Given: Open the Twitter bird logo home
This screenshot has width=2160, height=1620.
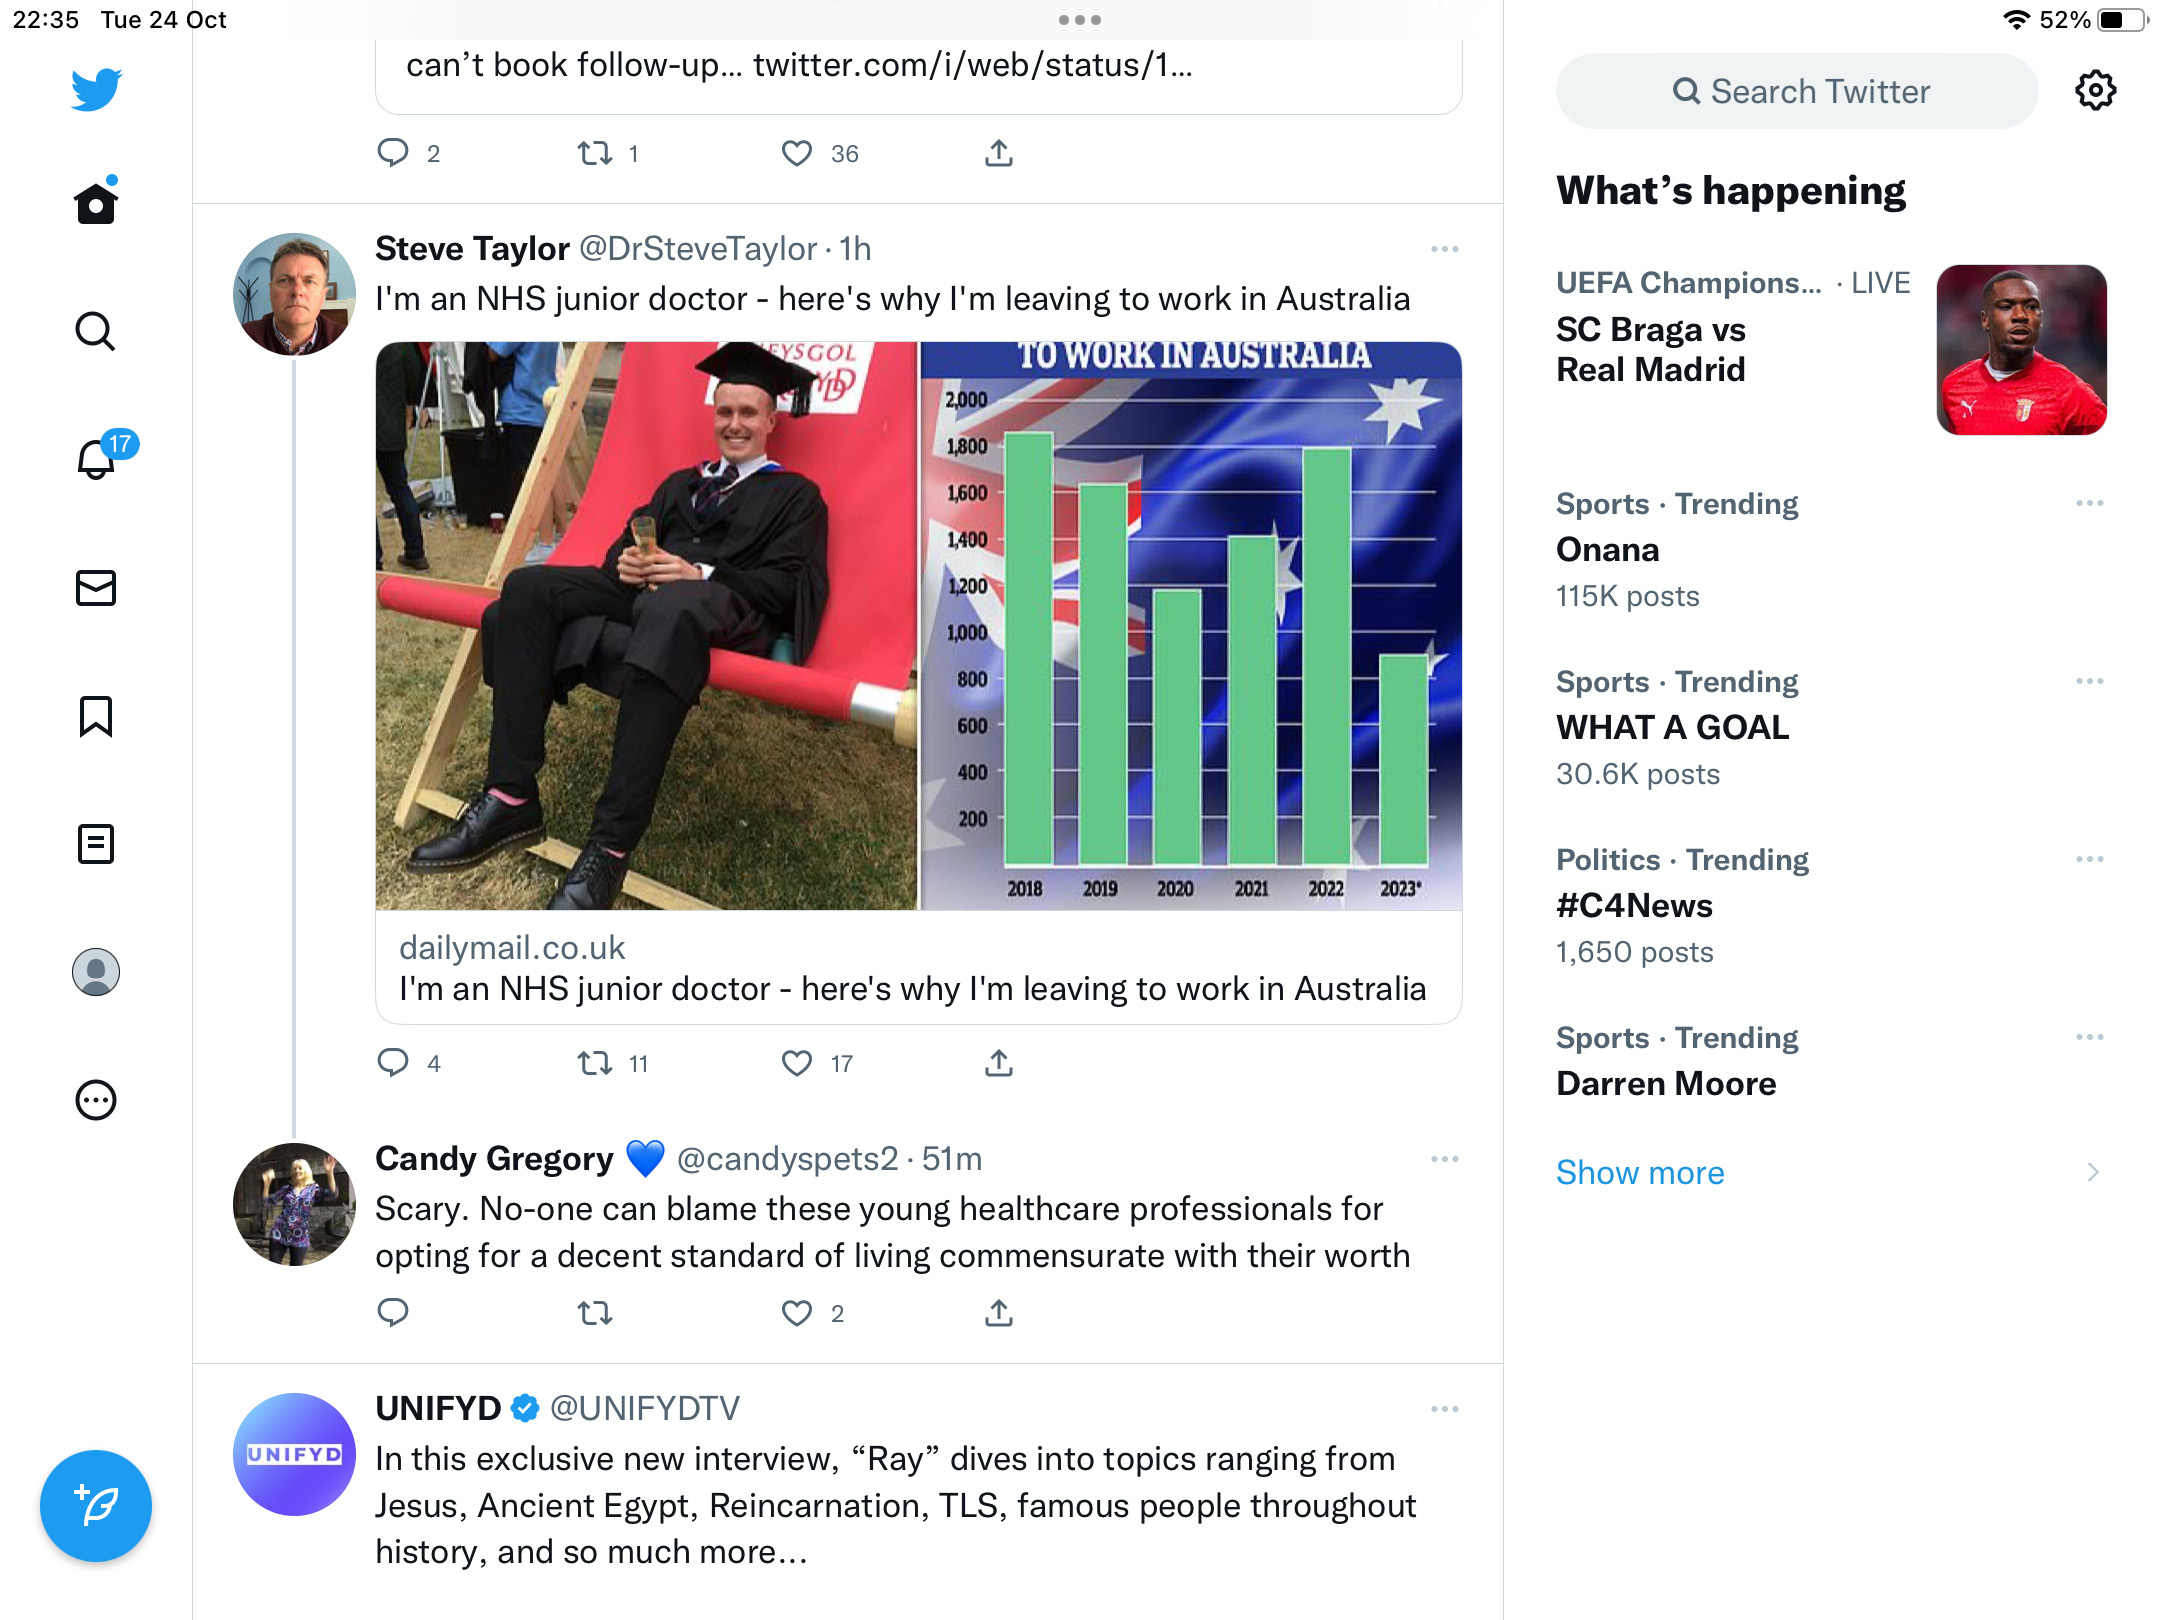Looking at the screenshot, I should (x=96, y=90).
